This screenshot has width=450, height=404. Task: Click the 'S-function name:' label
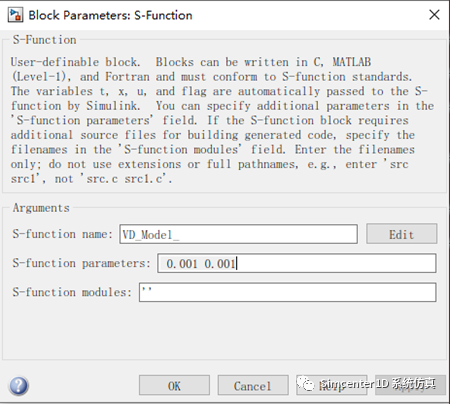click(62, 234)
